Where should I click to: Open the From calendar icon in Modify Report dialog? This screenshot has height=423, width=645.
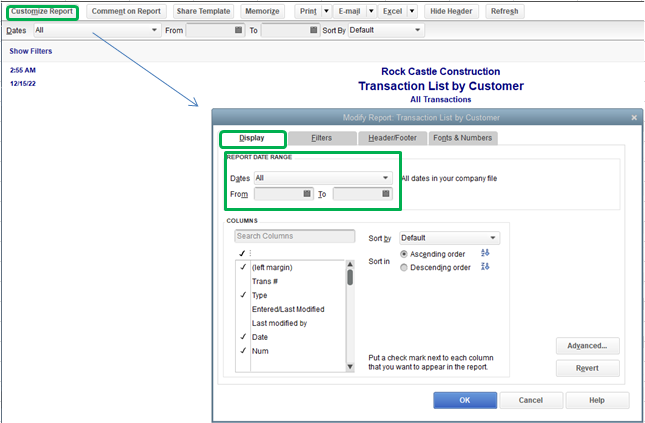pos(307,193)
